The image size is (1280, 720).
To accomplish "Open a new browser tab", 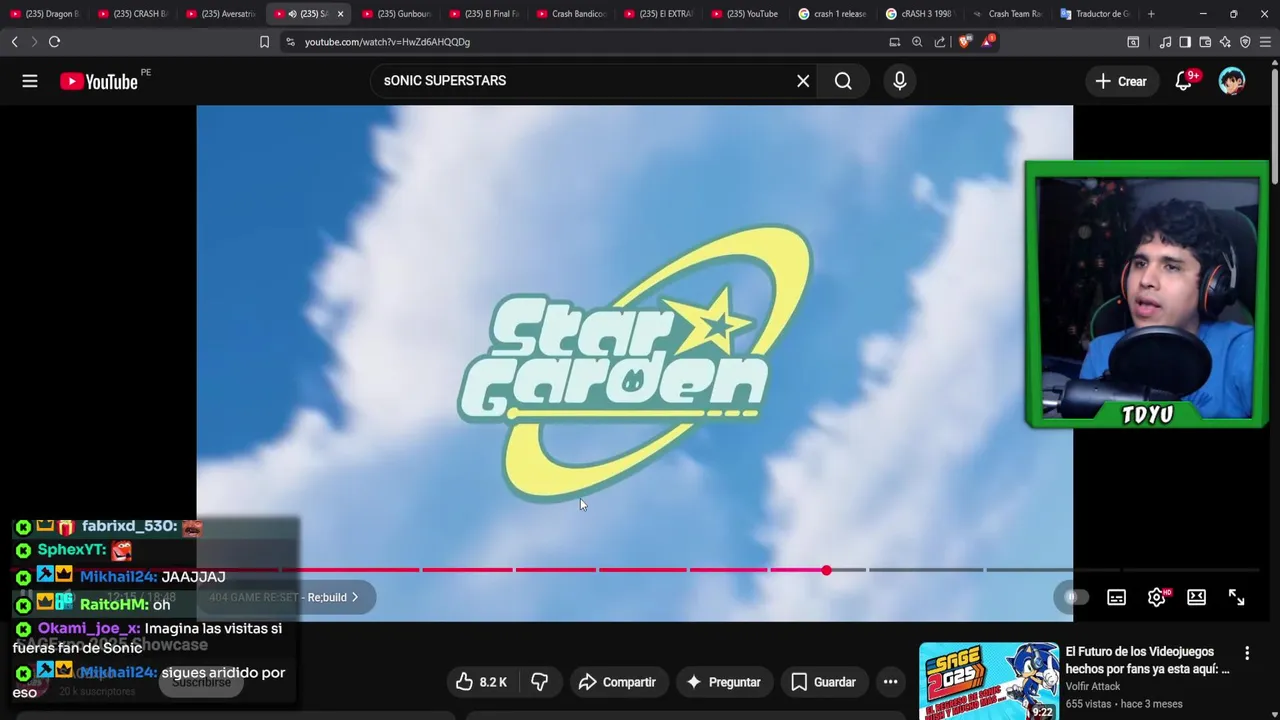I will point(1151,14).
